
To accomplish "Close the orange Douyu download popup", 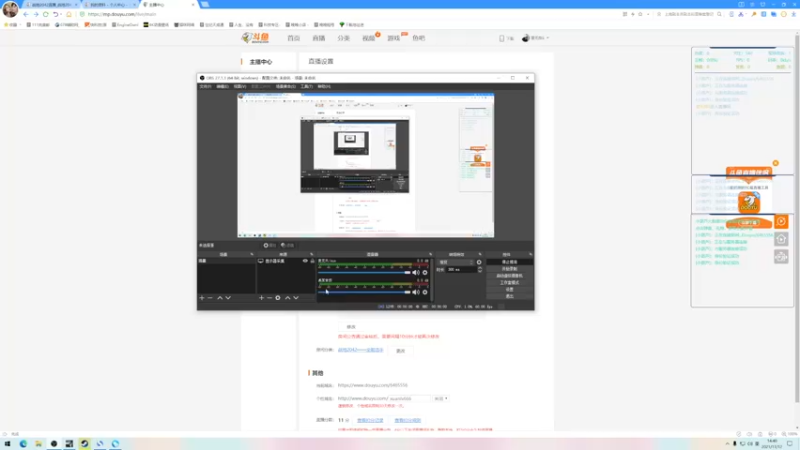I will click(776, 163).
